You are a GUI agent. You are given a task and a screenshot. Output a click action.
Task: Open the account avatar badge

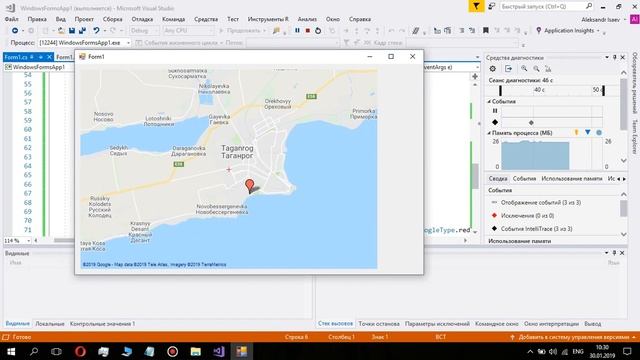click(635, 19)
